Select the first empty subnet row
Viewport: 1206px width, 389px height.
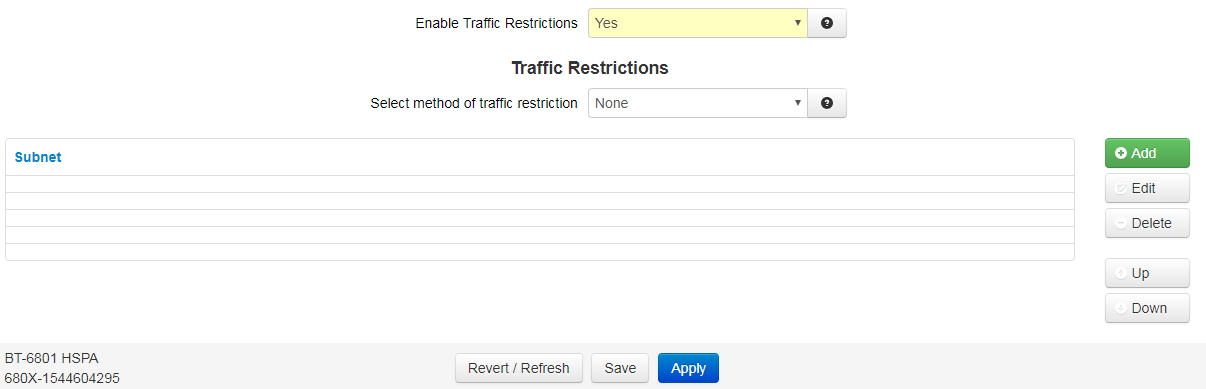click(x=540, y=184)
